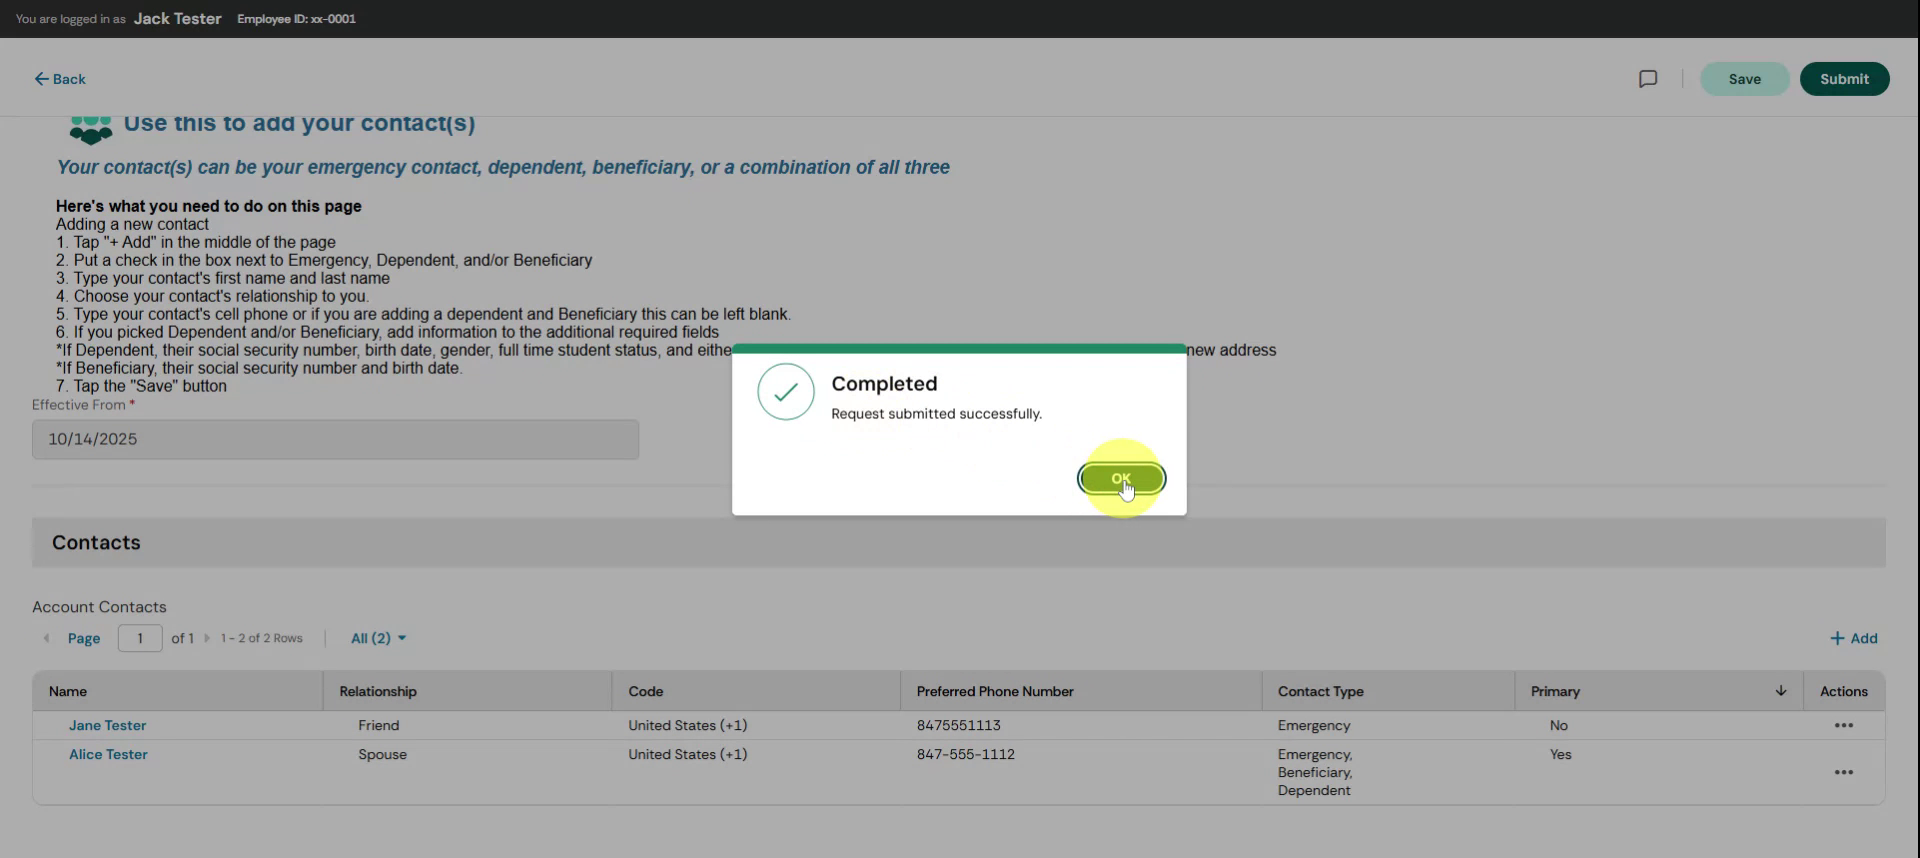Click phone number 8475551113

pos(958,725)
